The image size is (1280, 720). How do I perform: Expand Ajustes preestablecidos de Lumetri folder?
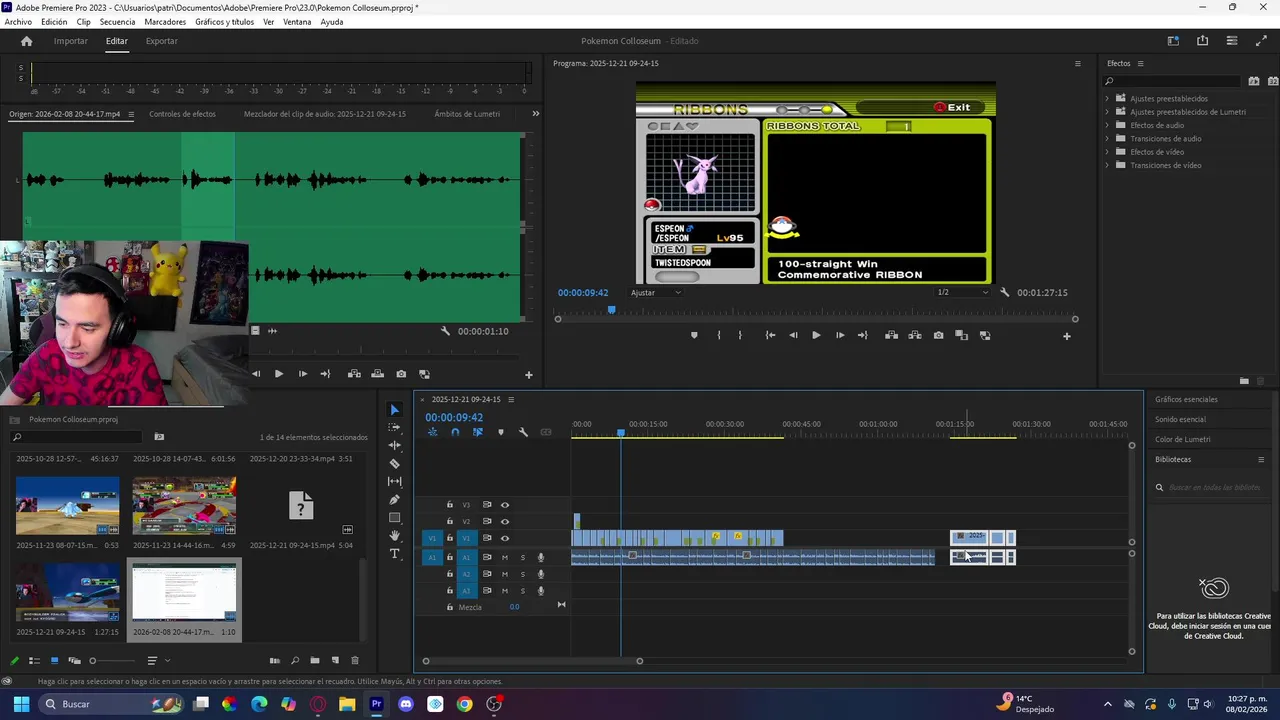coord(1107,112)
